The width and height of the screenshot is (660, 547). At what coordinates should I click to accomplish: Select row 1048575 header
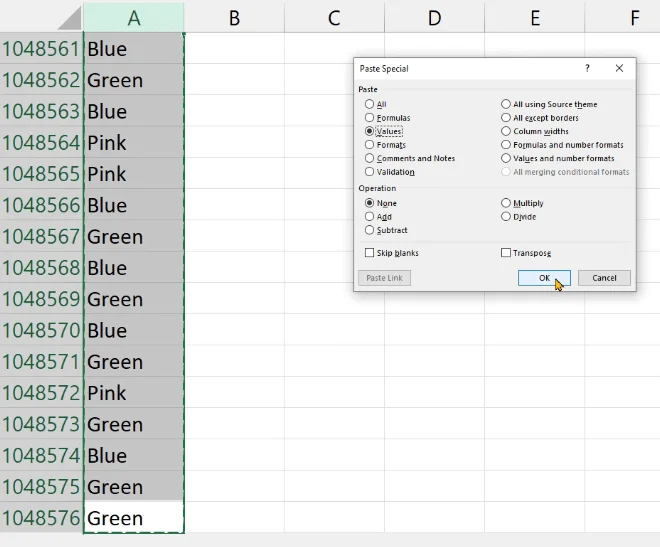pyautogui.click(x=41, y=486)
